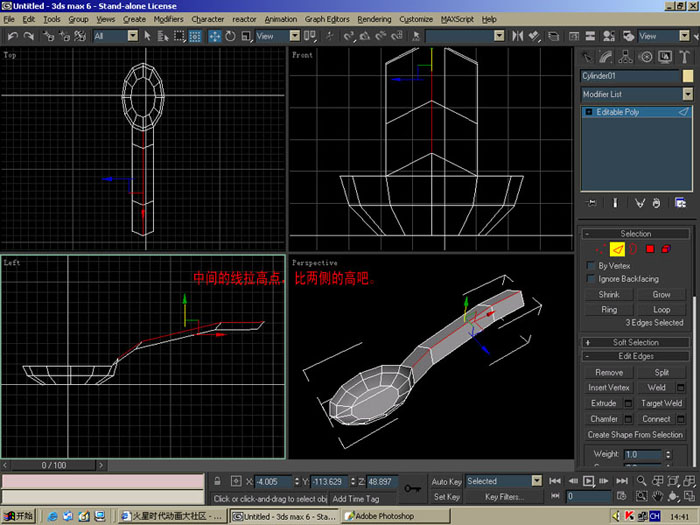This screenshot has width=700, height=525.
Task: Select Element sub-object level icon
Action: tap(666, 249)
